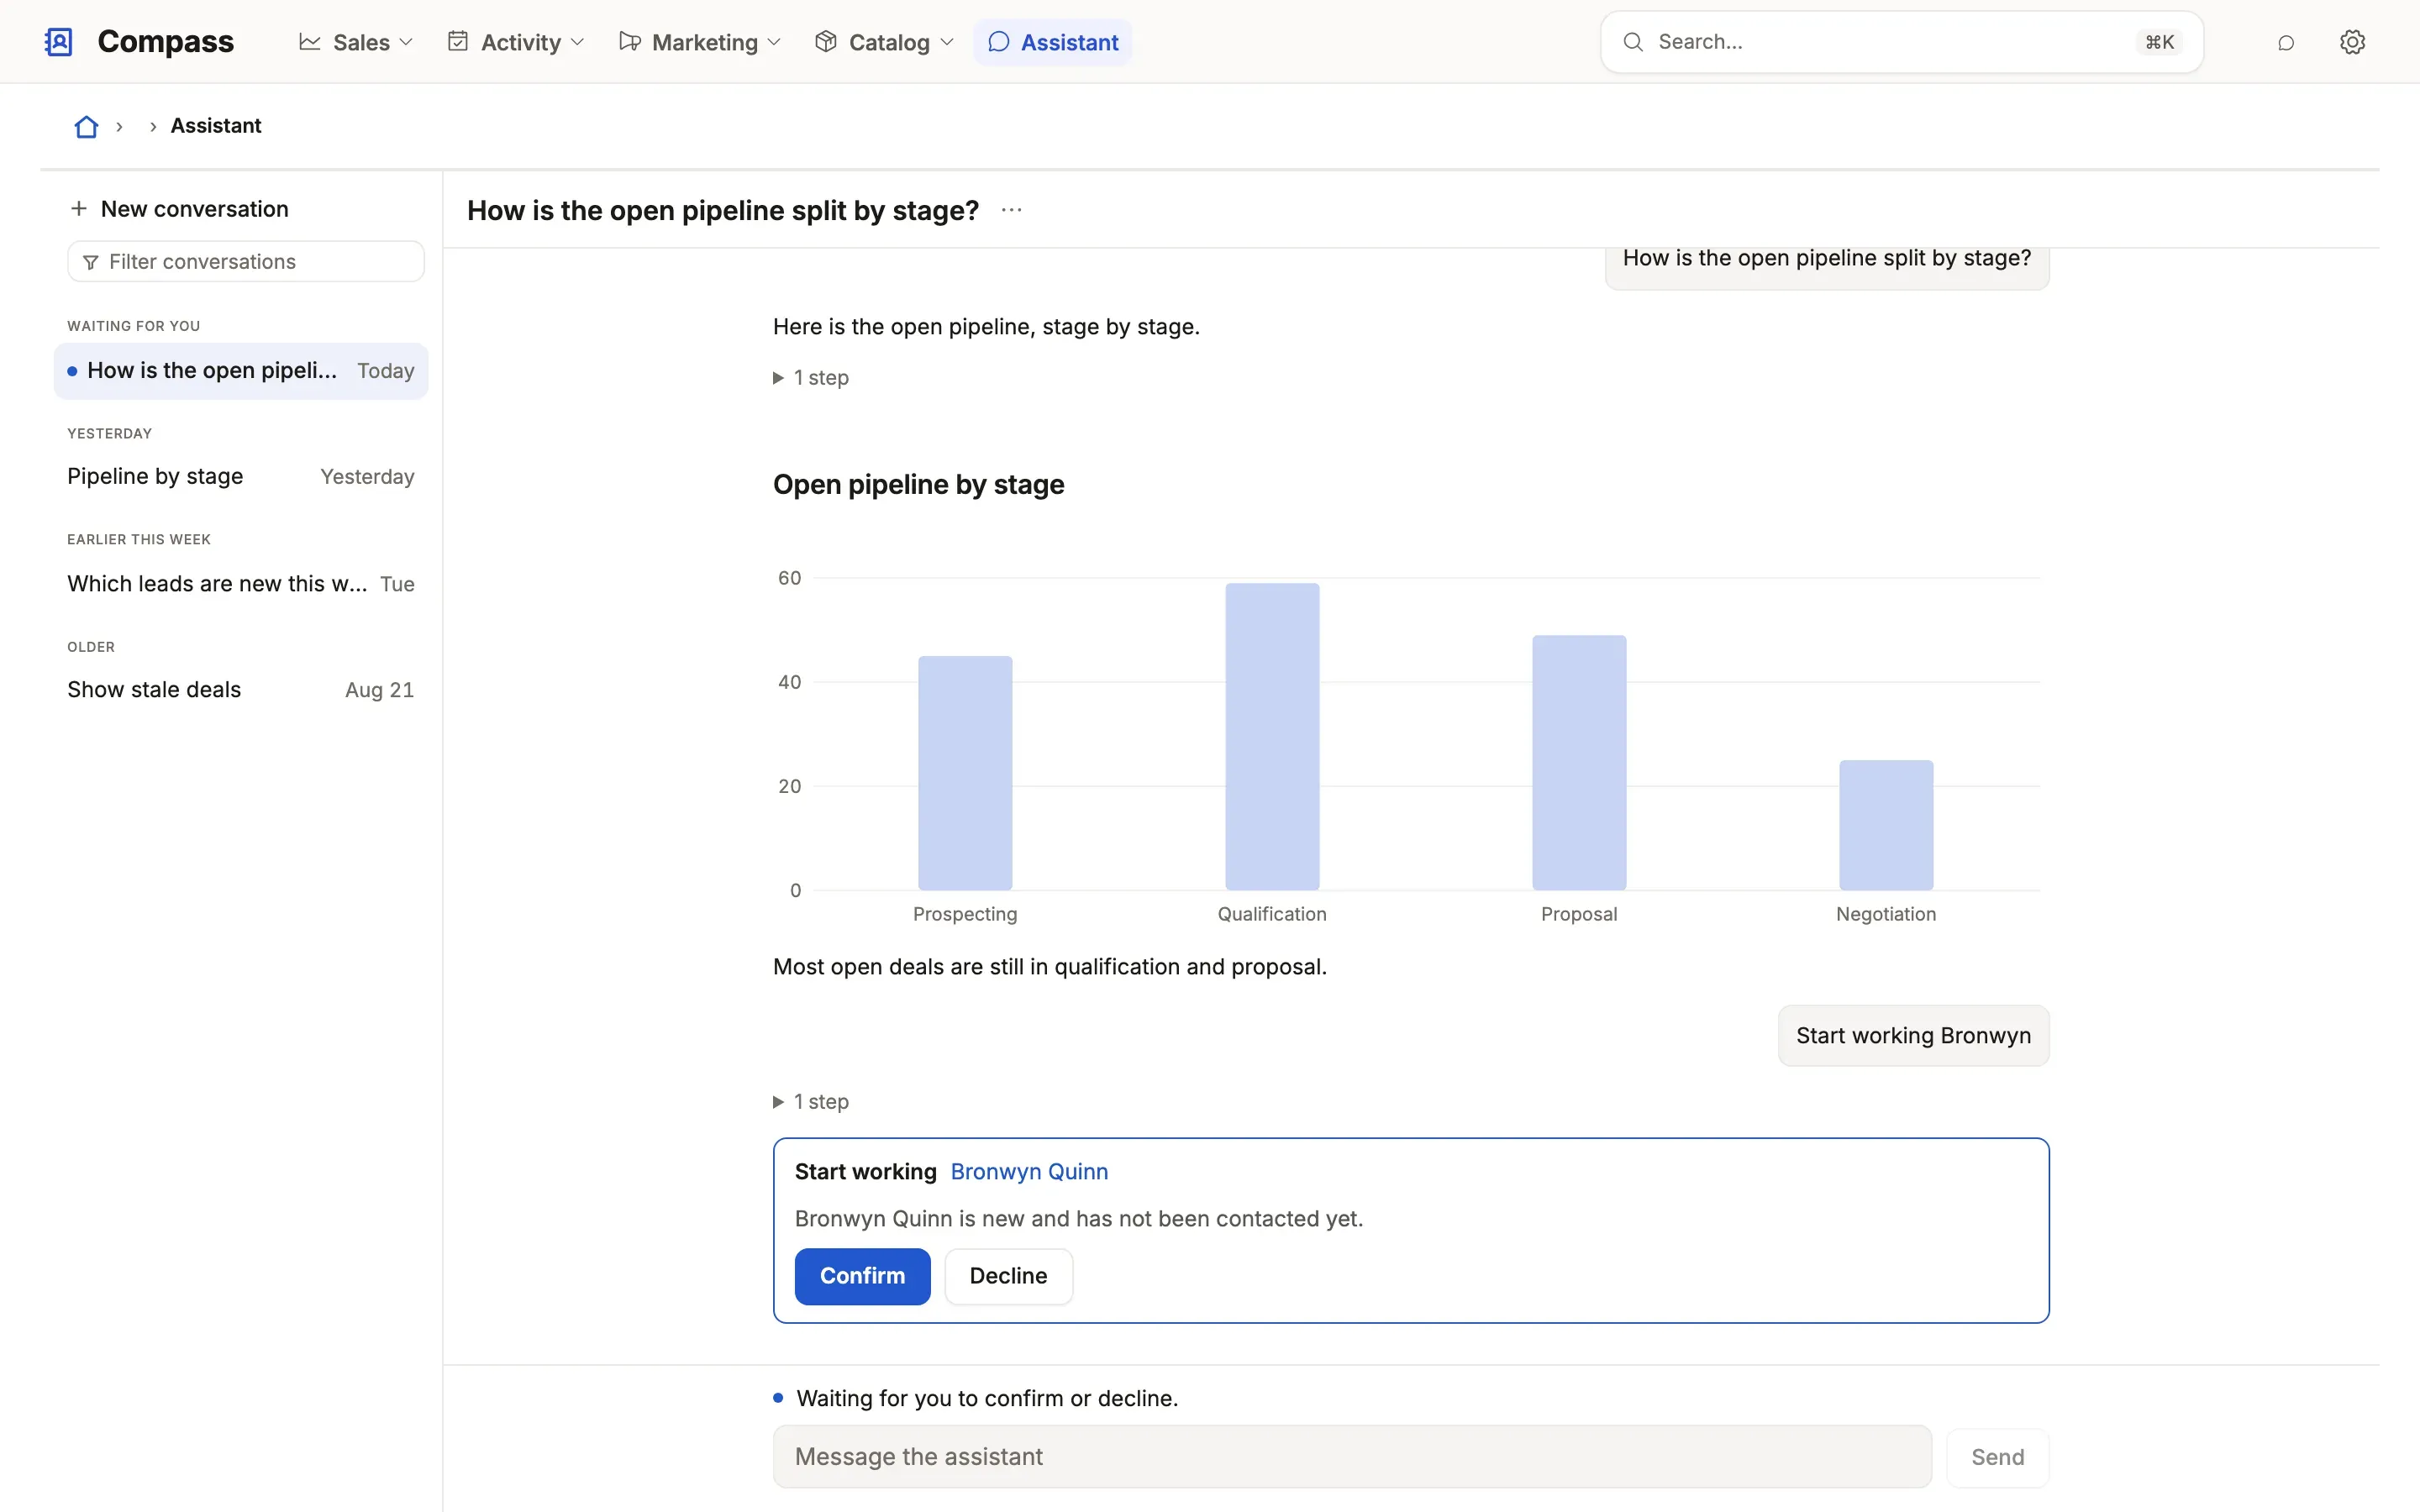Click the Waiting for you to confirm status
This screenshot has height=1512, width=2420.
987,1398
